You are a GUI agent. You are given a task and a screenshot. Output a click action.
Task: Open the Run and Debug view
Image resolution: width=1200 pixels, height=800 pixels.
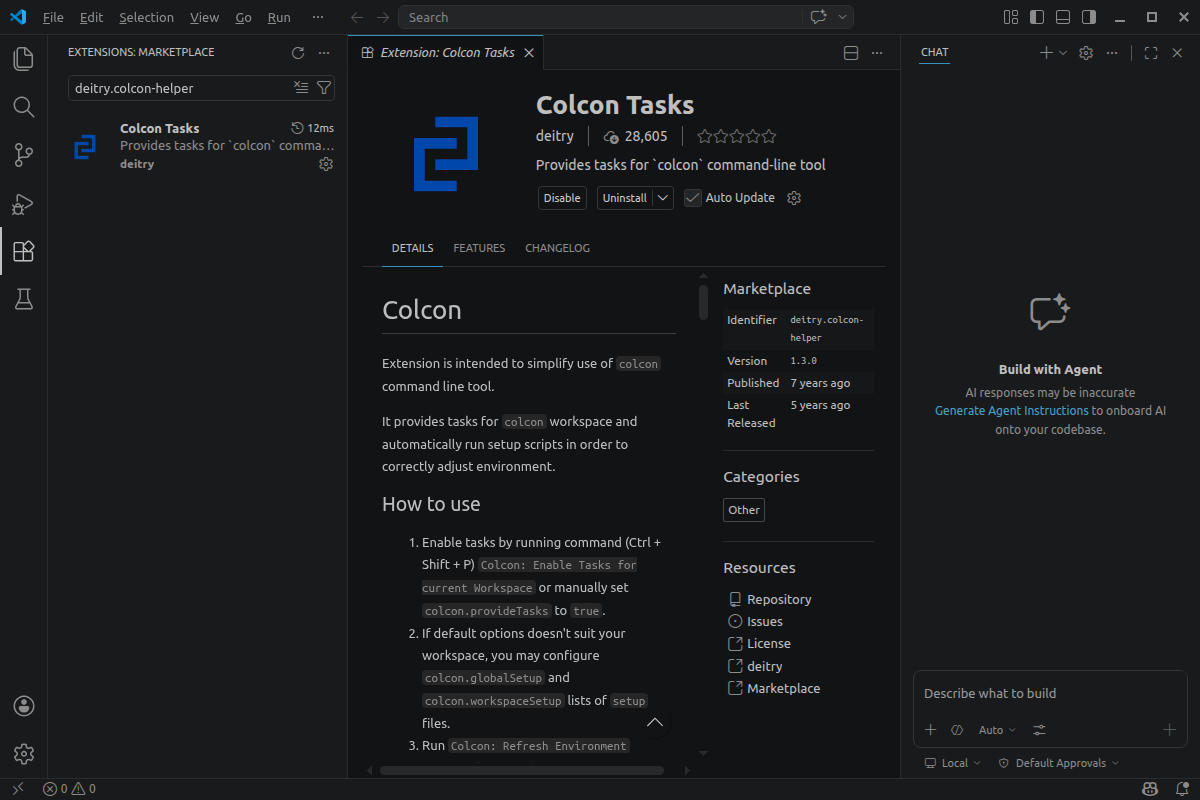23,203
